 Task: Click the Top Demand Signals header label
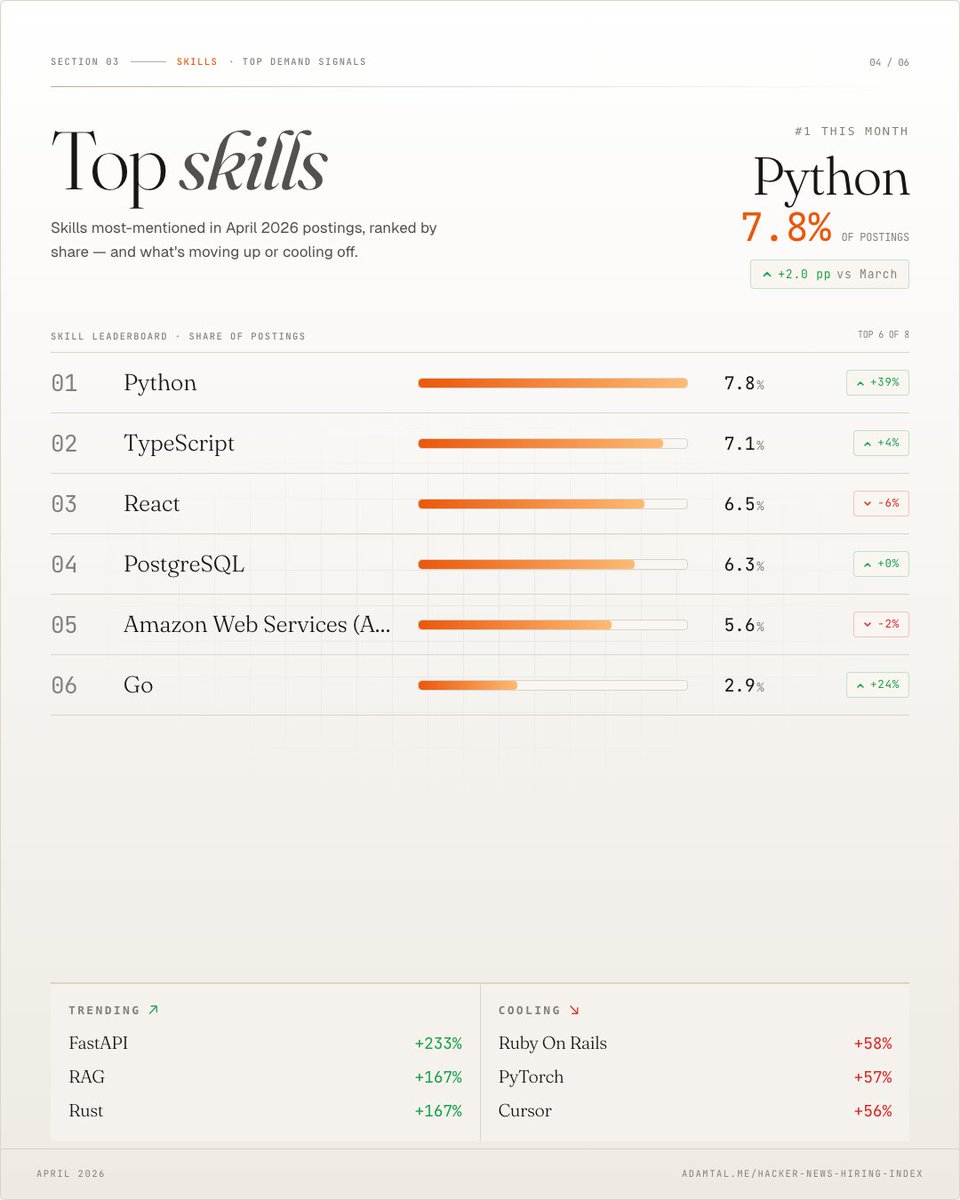304,62
